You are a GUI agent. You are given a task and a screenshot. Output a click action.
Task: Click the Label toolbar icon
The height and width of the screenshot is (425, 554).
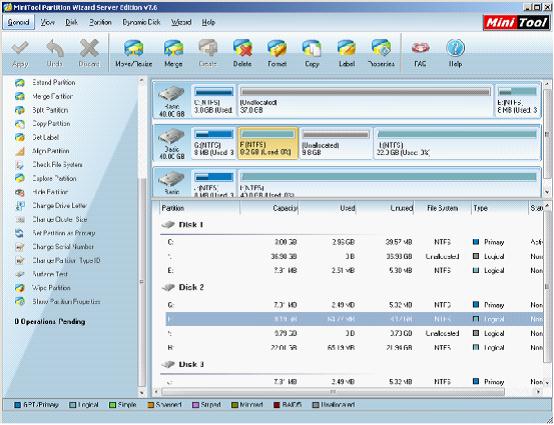tap(346, 49)
